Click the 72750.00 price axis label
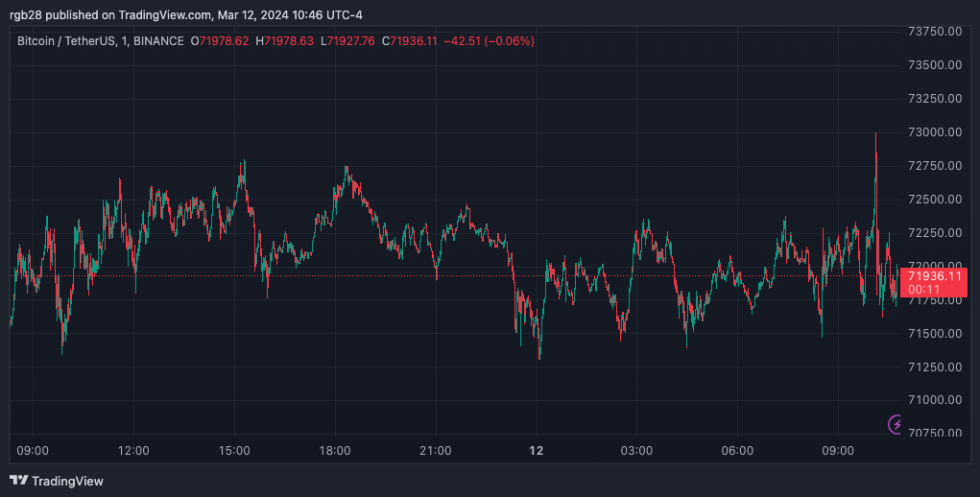Image resolution: width=980 pixels, height=497 pixels. pyautogui.click(x=935, y=166)
